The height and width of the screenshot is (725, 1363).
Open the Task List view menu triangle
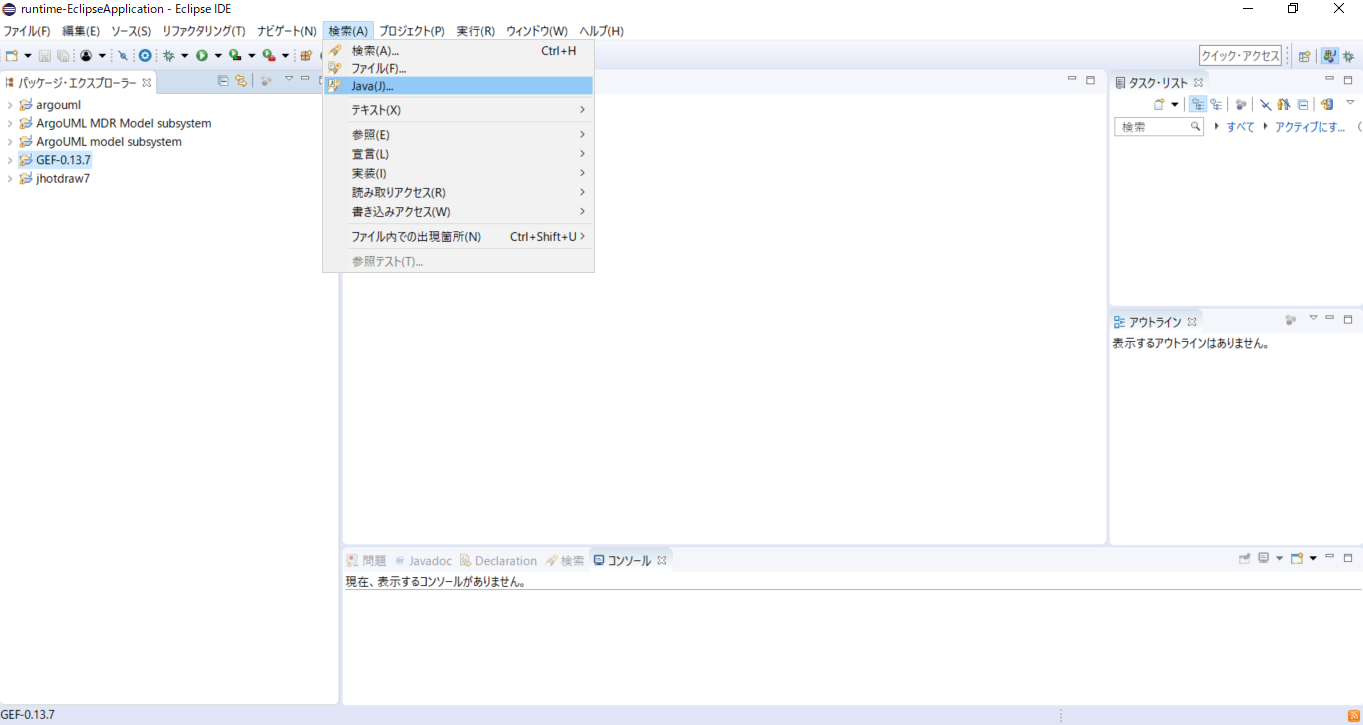click(x=1350, y=102)
